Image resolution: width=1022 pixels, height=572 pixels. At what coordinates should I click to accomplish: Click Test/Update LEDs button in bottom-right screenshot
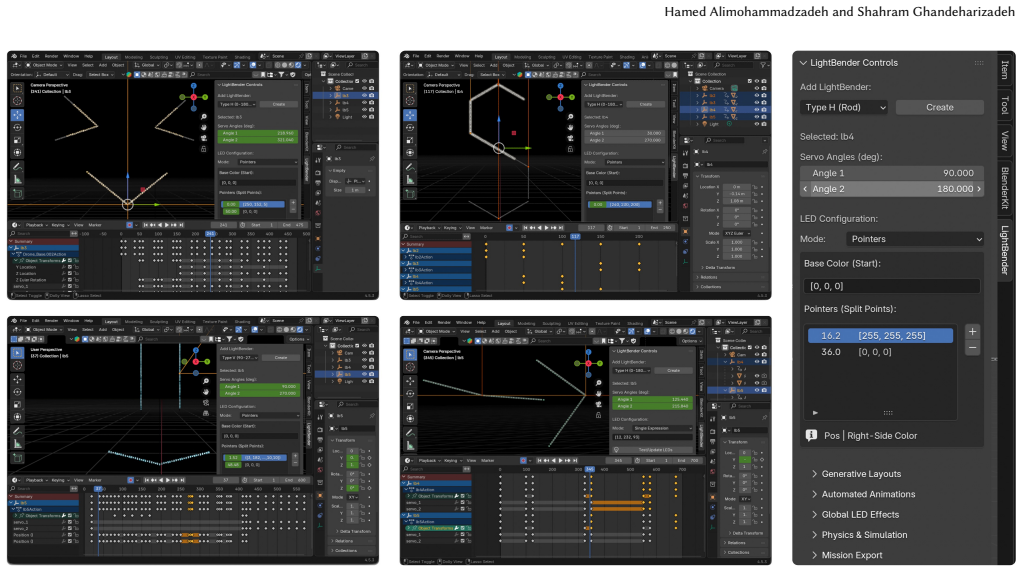(652, 450)
